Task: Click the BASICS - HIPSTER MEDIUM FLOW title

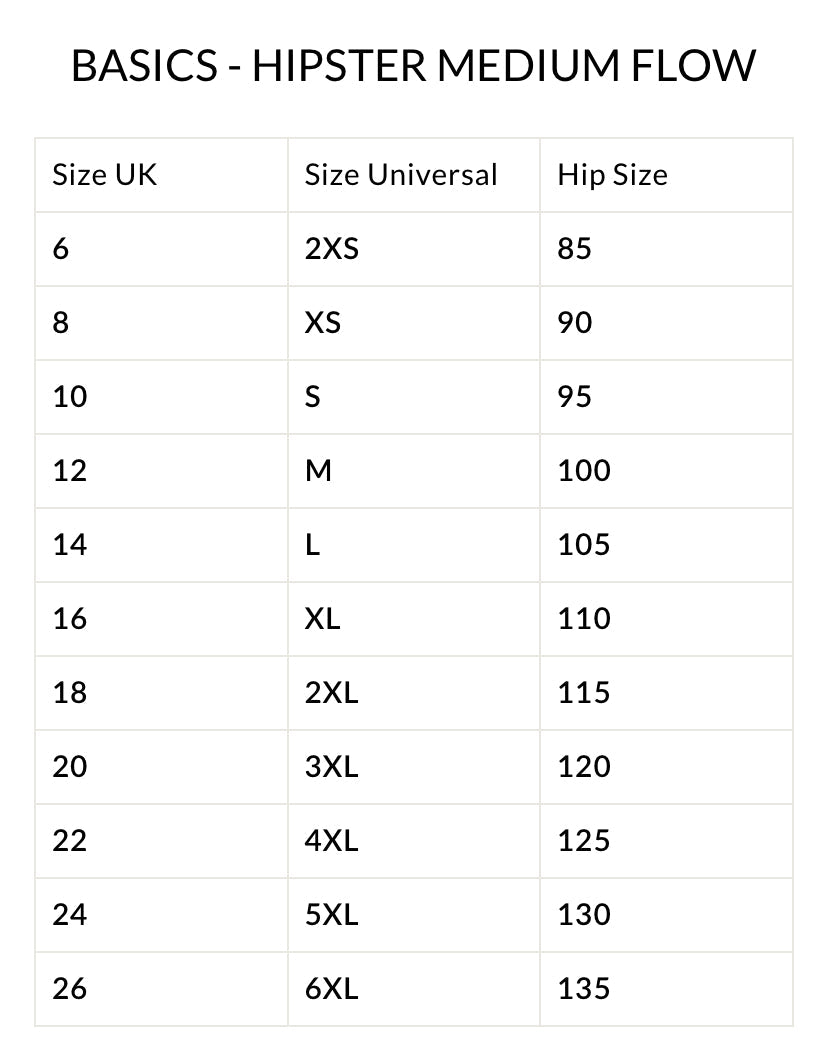Action: 414,66
